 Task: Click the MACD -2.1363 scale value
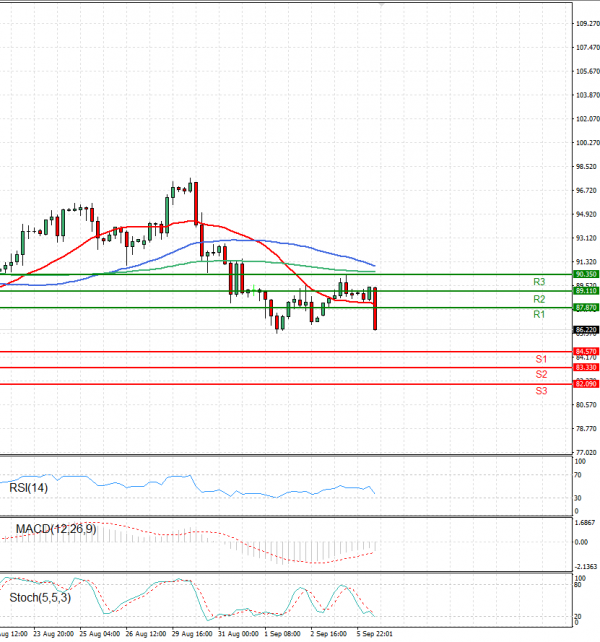tap(586, 567)
